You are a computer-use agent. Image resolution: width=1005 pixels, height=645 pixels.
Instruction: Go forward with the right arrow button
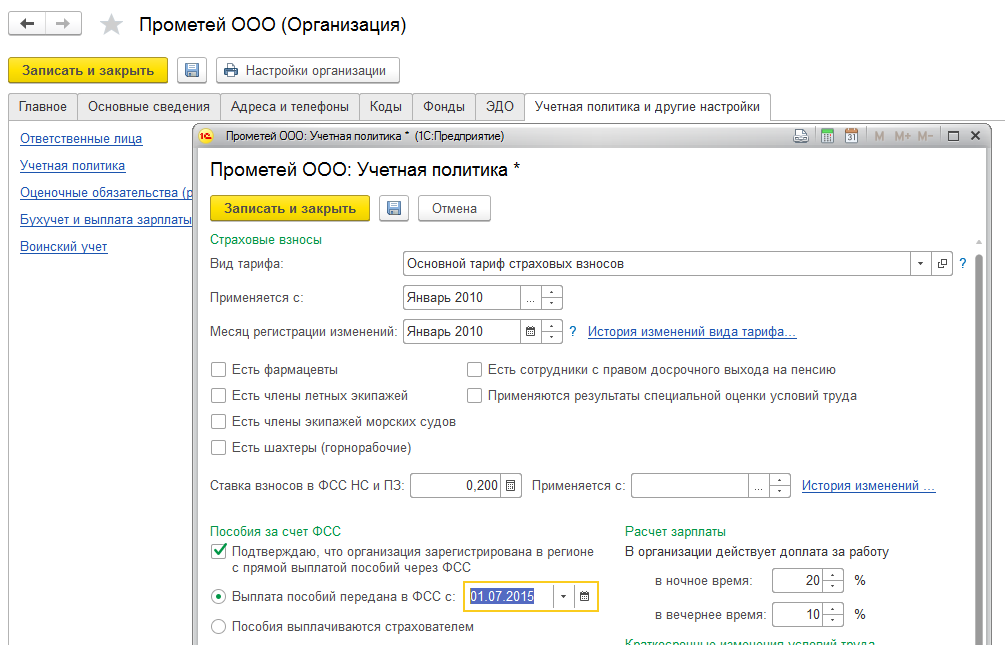pos(63,24)
